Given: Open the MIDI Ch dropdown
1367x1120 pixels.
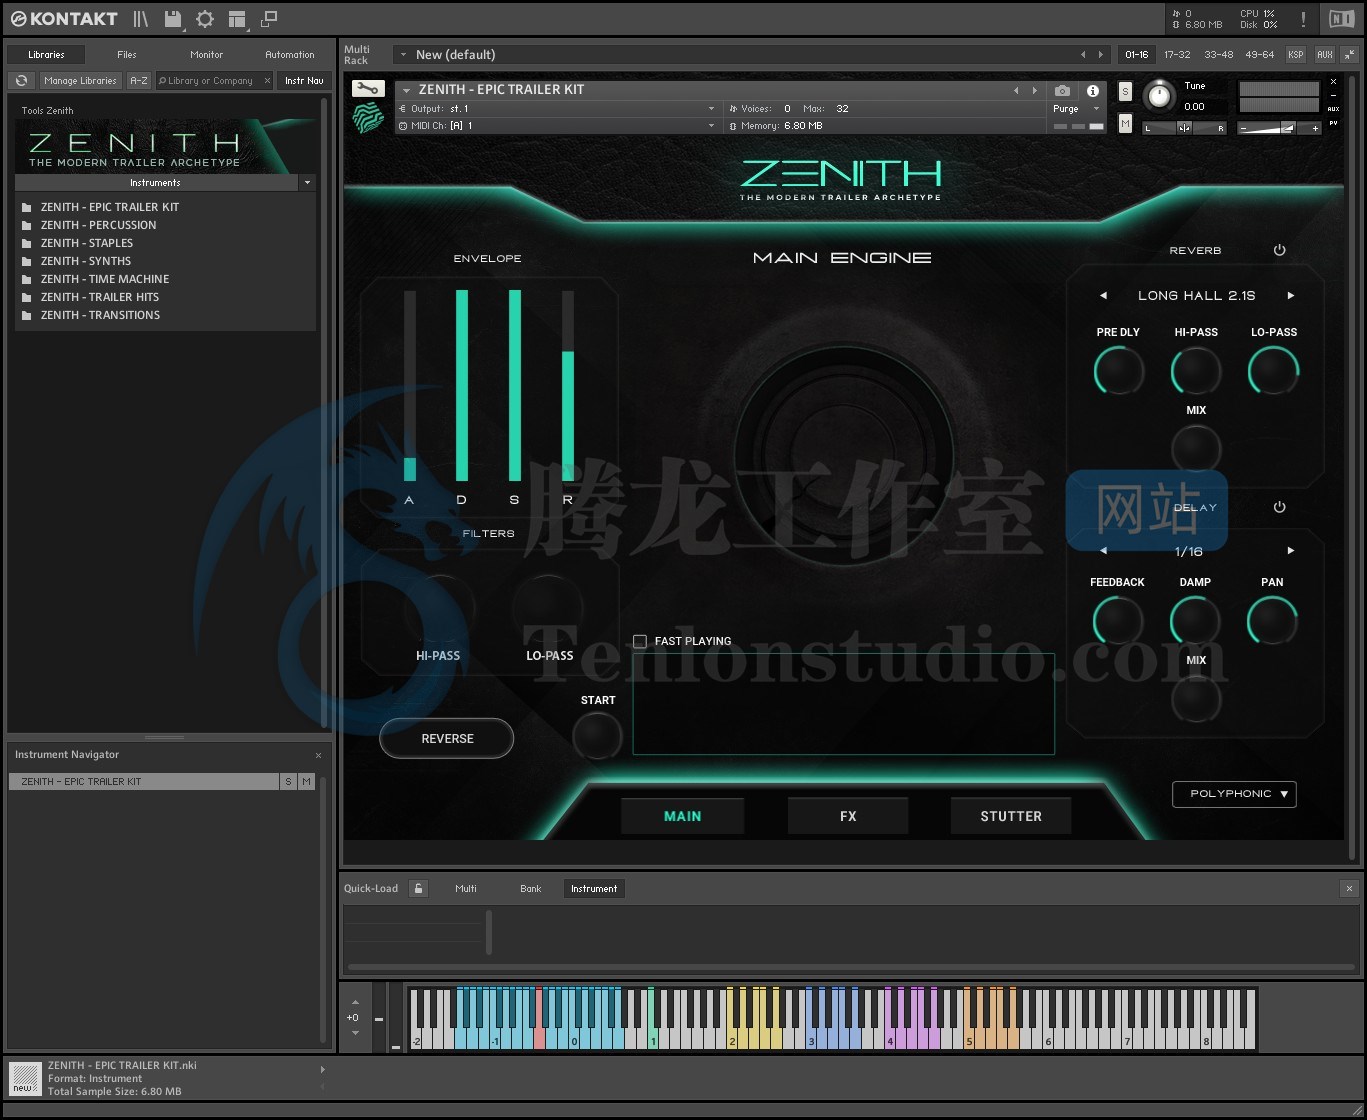Looking at the screenshot, I should coord(557,126).
